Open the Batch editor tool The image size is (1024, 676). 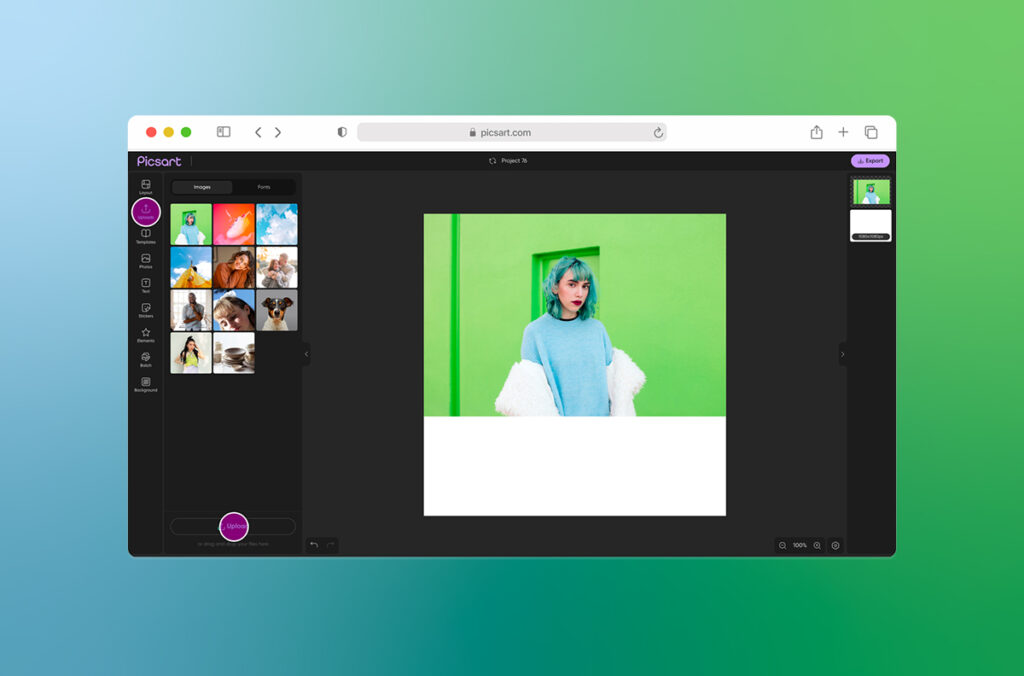pos(146,359)
